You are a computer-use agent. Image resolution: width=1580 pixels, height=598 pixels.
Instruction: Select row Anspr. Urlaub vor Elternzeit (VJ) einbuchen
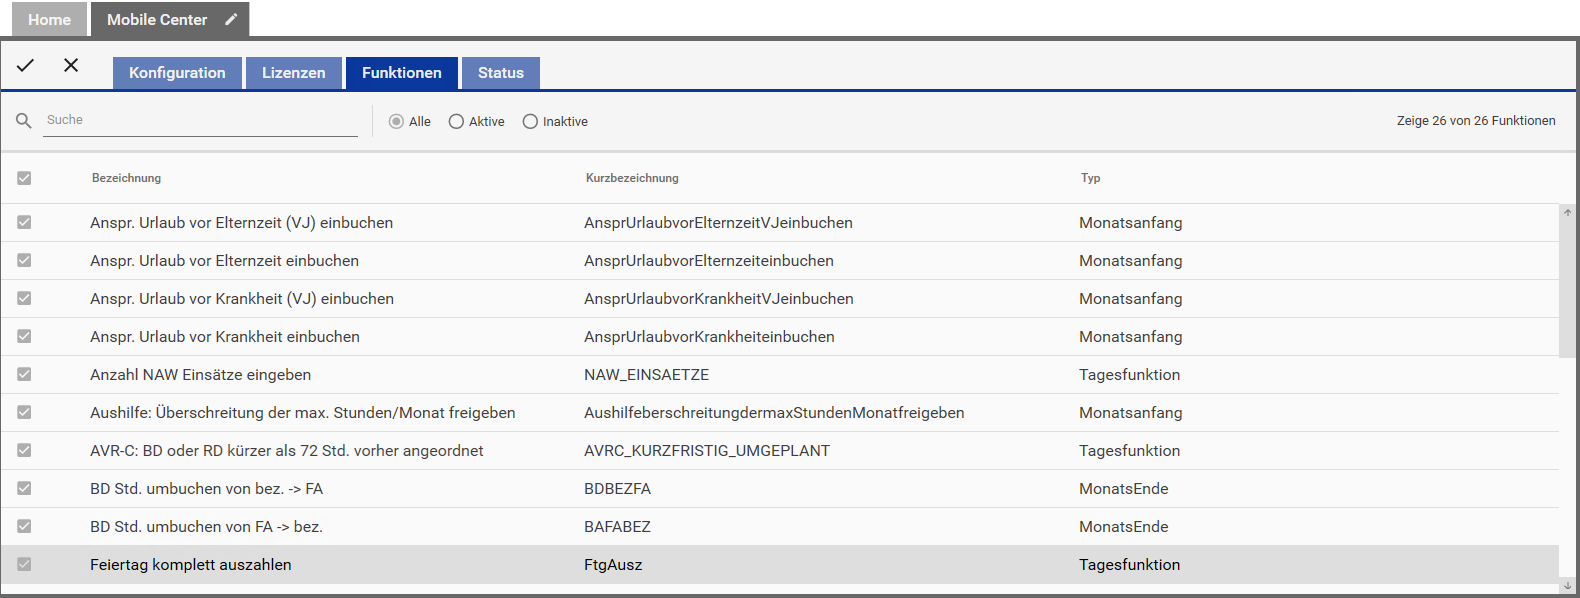pos(780,222)
